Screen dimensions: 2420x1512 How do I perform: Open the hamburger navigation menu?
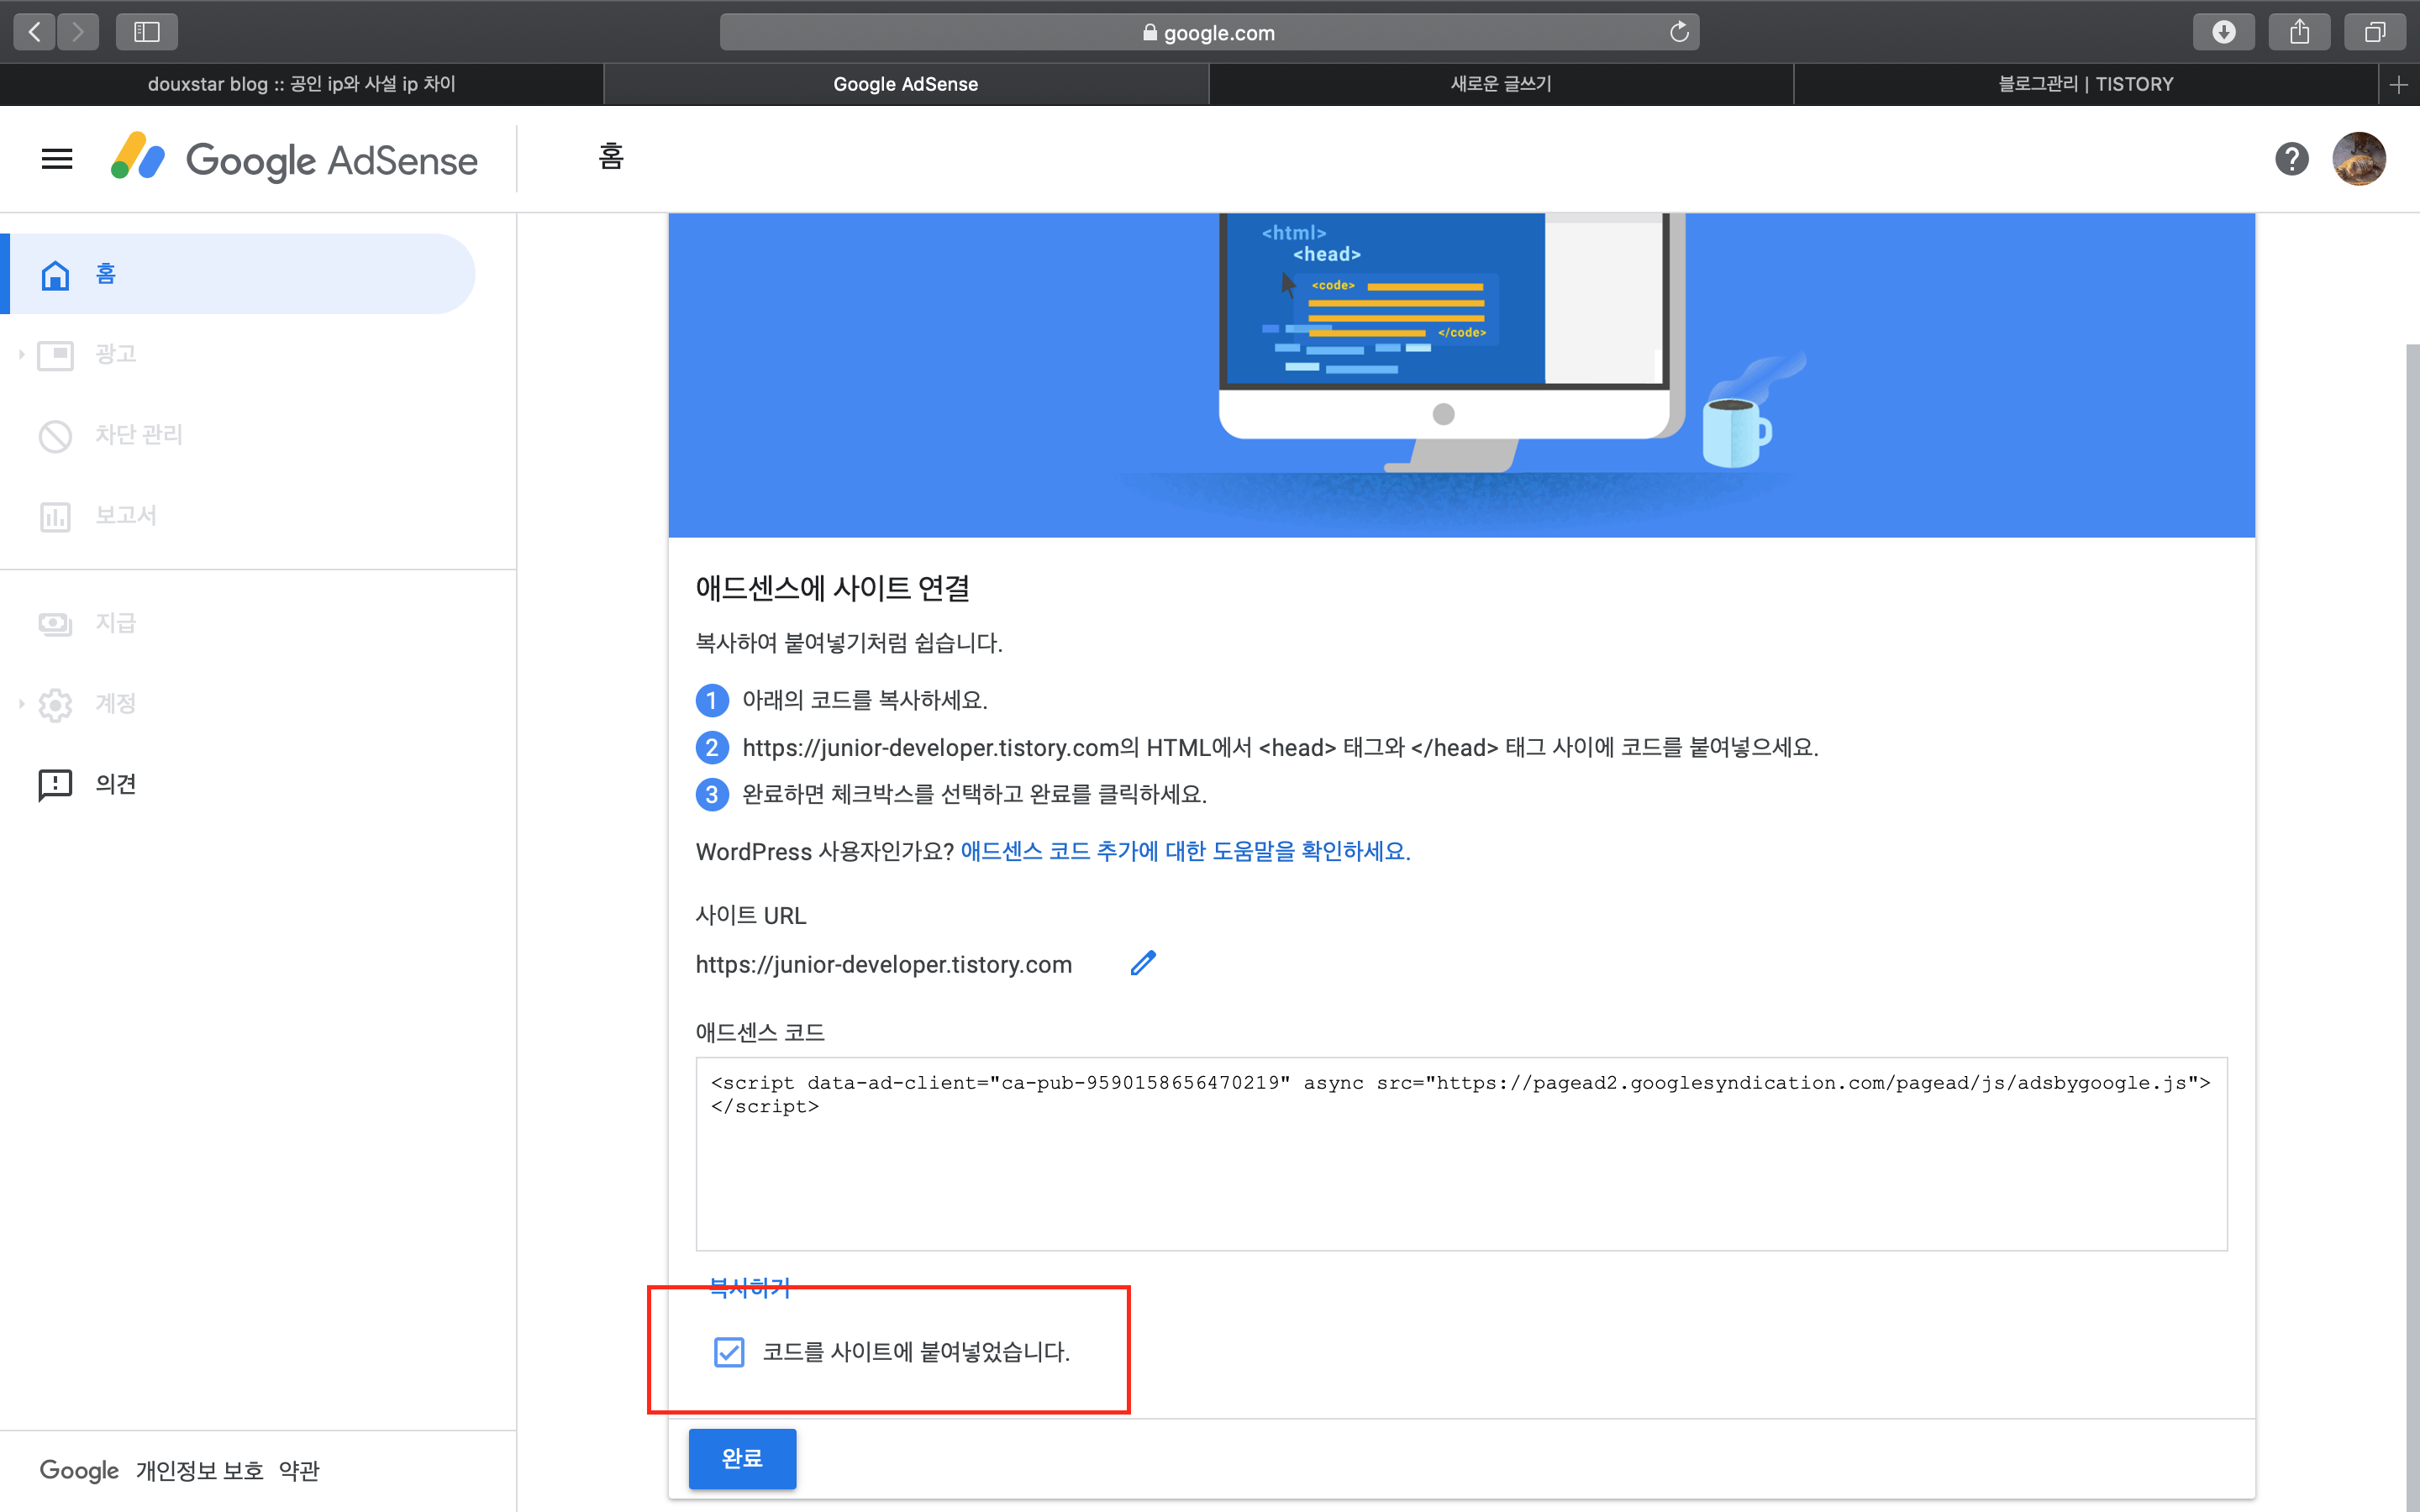57,159
